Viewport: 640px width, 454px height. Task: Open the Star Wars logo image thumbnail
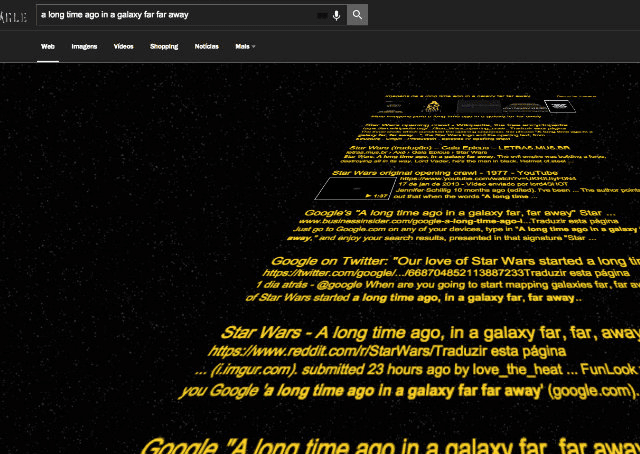pos(433,107)
